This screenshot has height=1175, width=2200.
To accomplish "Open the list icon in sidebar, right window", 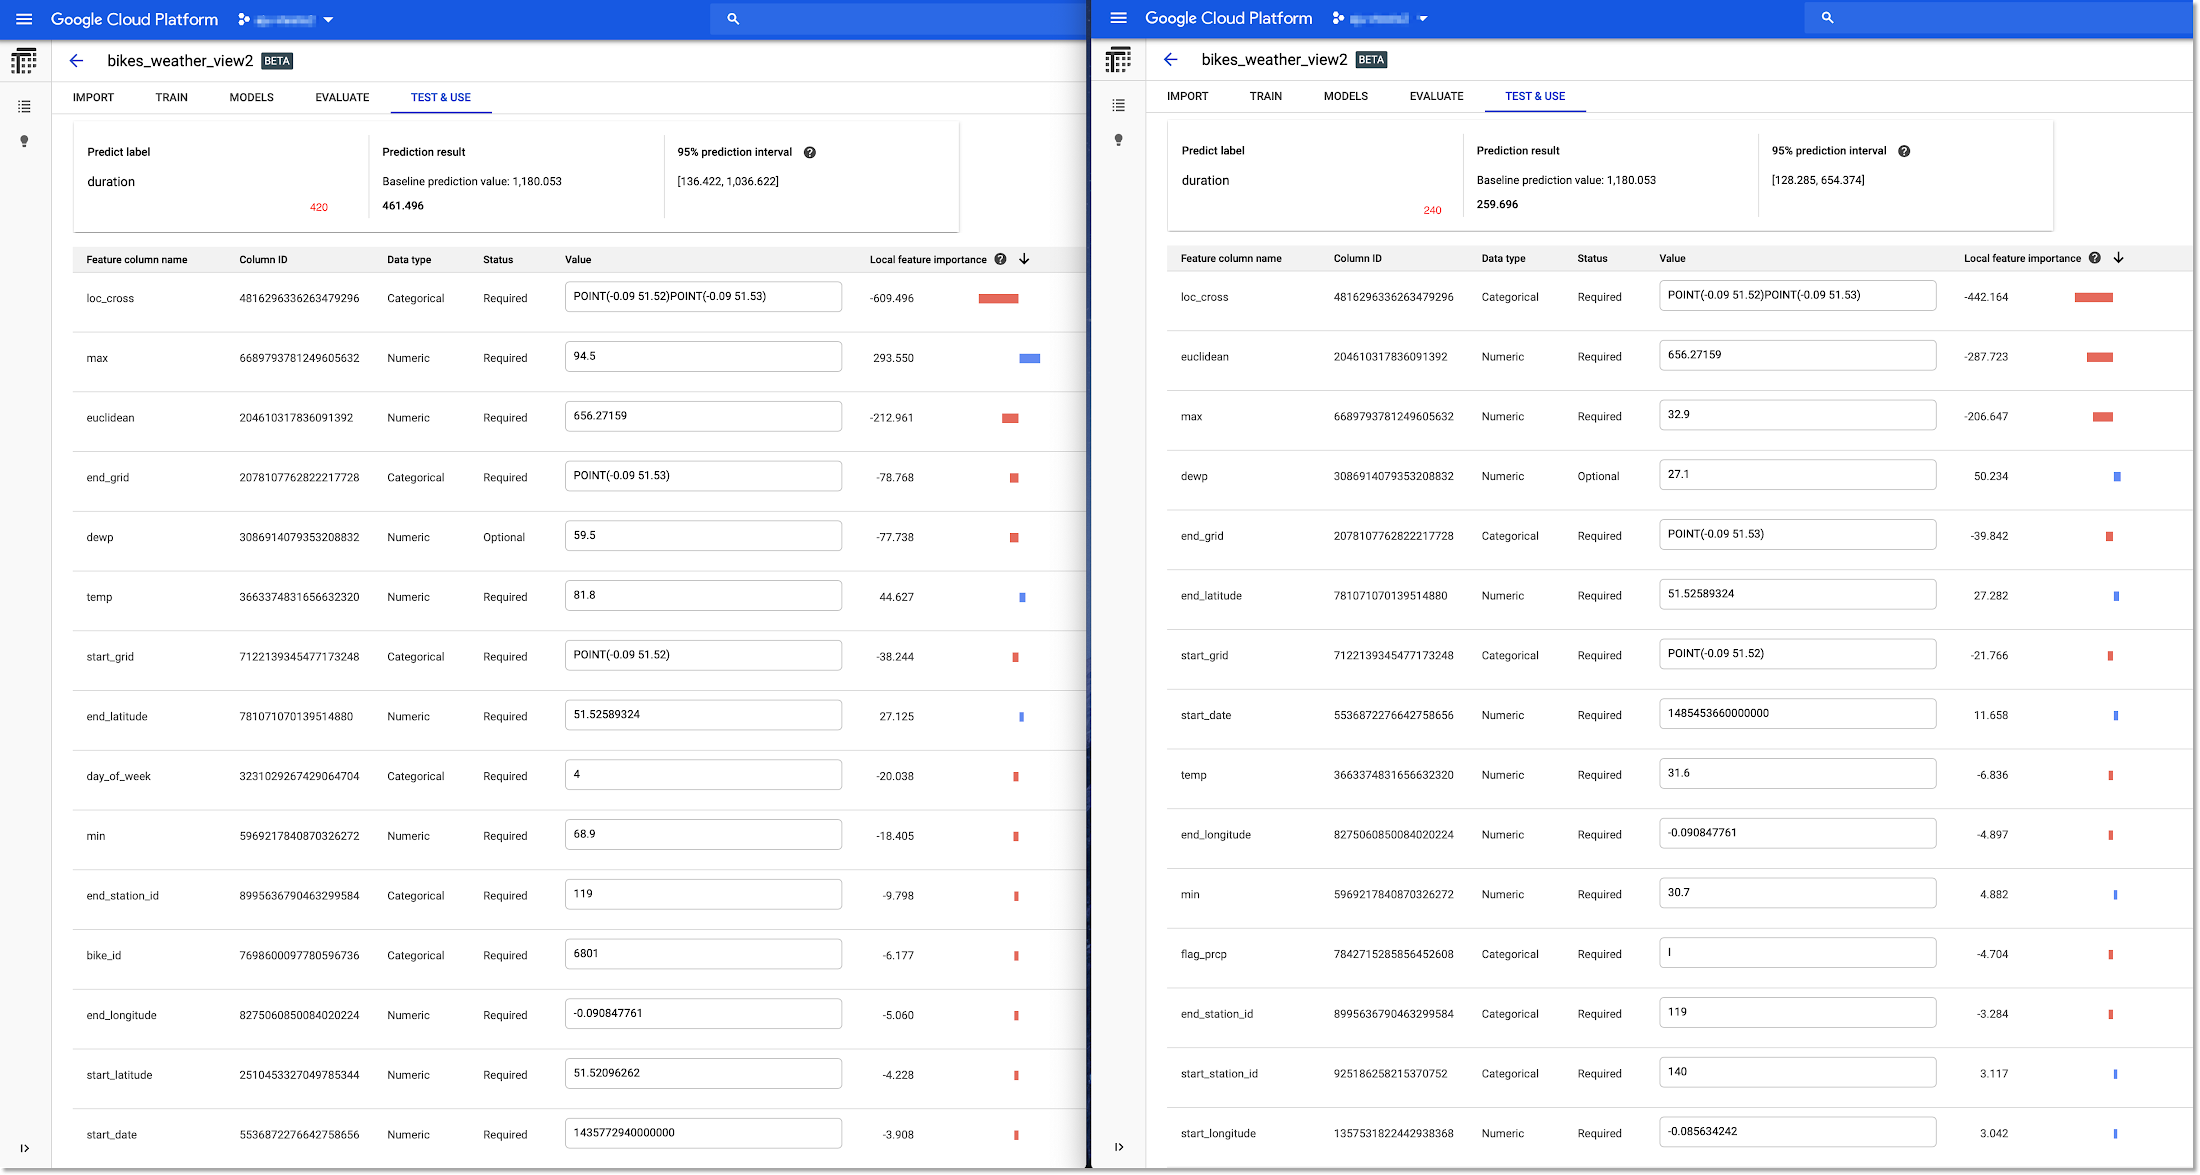I will 1118,105.
